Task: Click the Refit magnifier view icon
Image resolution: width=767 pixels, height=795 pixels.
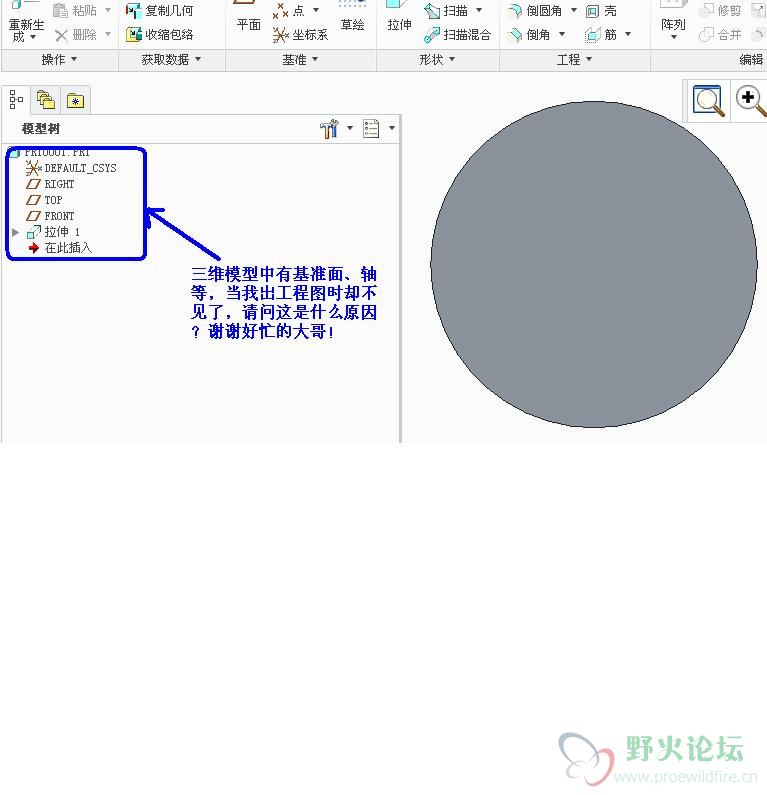Action: 708,100
